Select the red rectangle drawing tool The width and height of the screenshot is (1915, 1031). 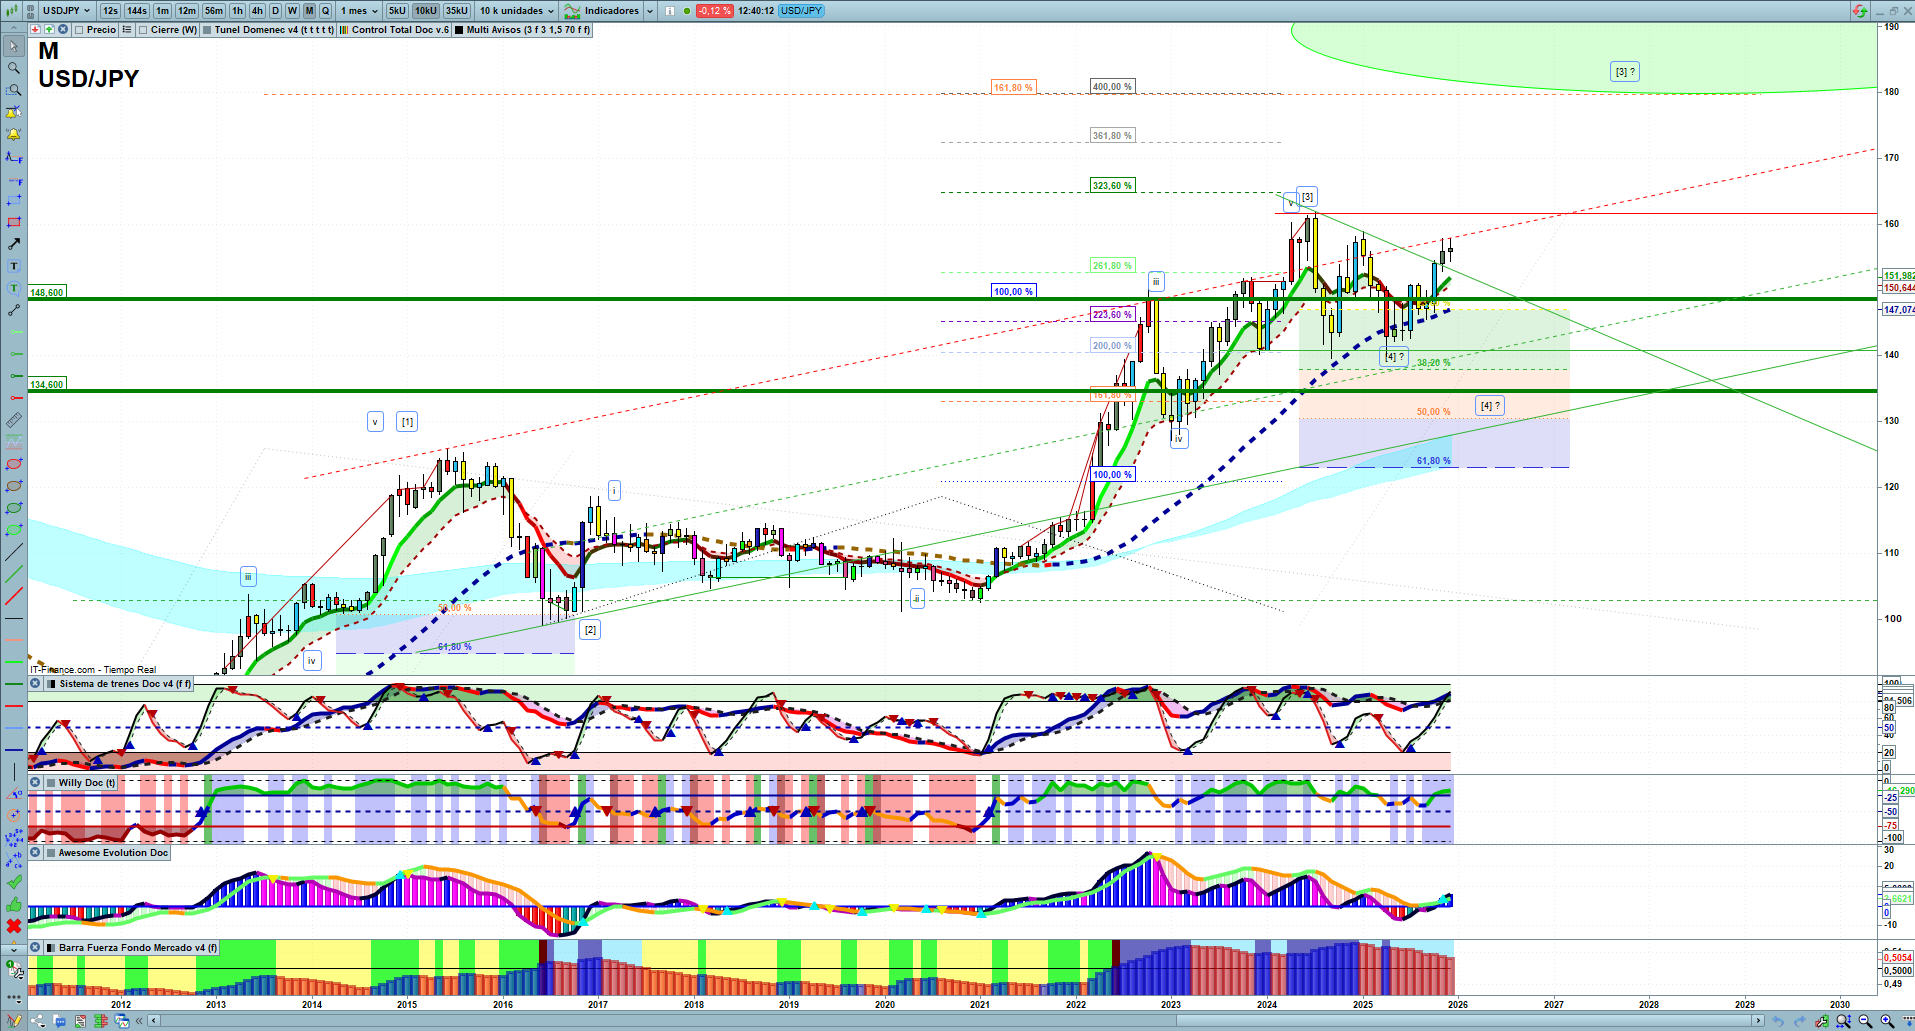[13, 222]
